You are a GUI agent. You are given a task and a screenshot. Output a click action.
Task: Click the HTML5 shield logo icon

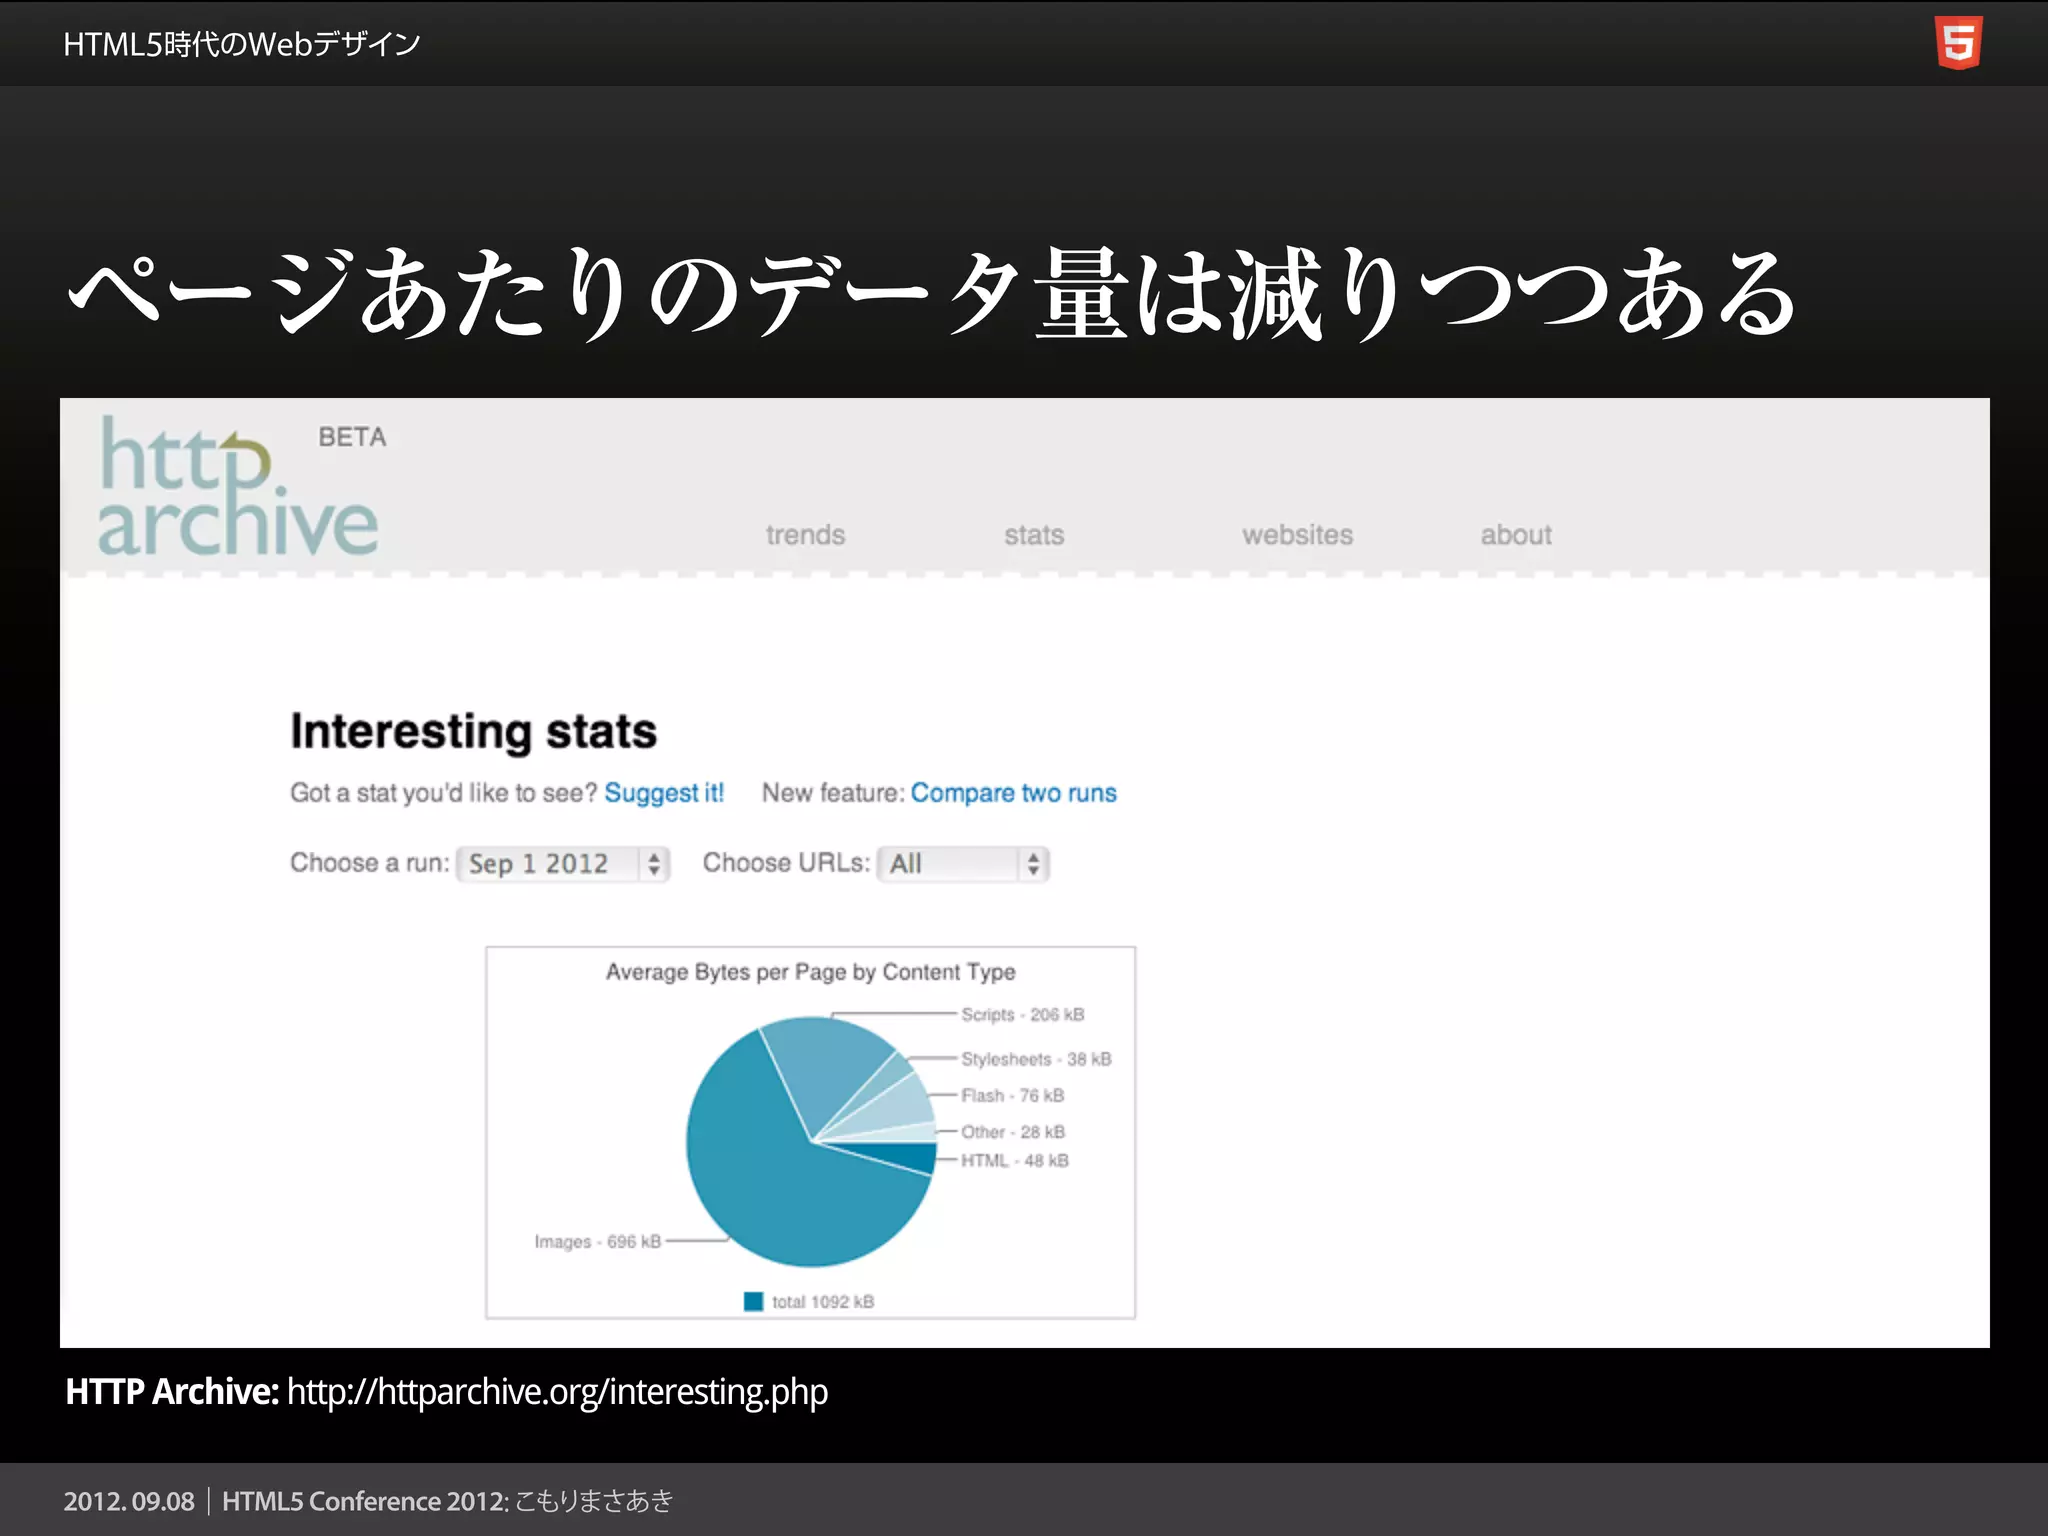pos(1958,43)
